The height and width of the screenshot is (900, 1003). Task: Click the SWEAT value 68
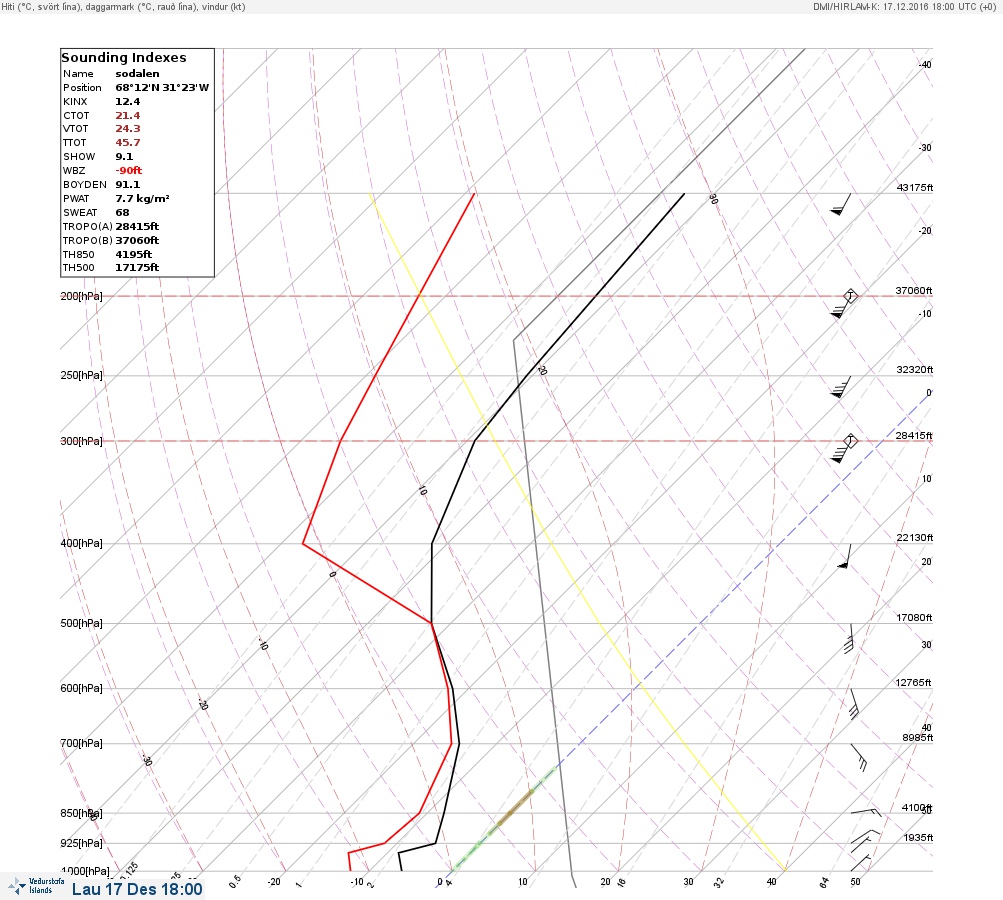(122, 212)
